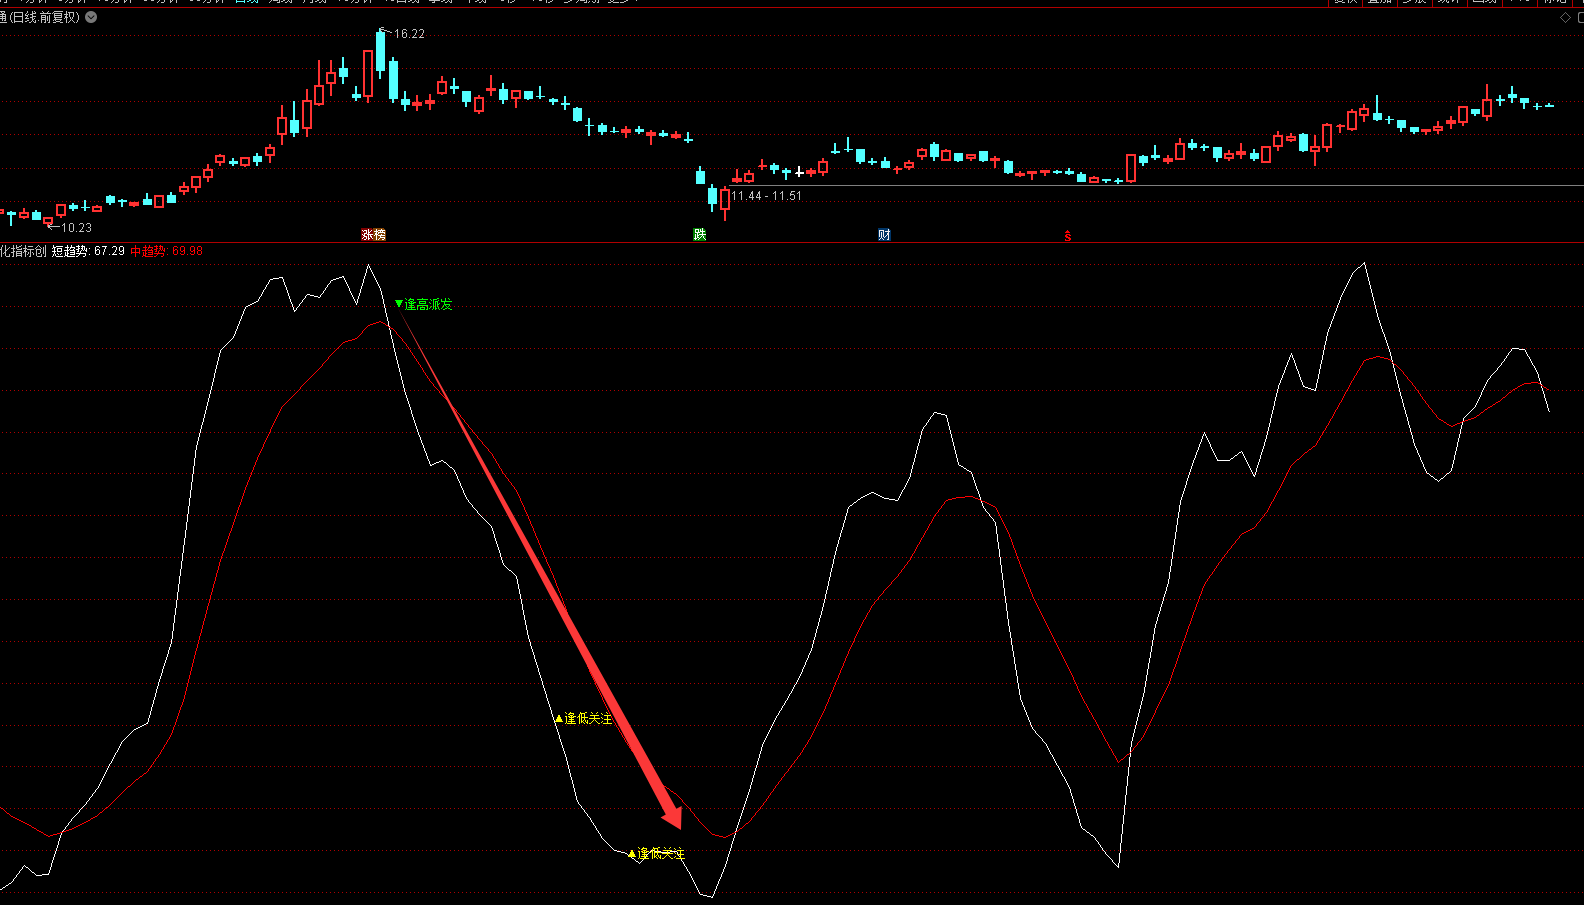Viewport: 1584px width, 905px height.
Task: Select the green 逢高派发 sell signal
Action: pos(424,304)
